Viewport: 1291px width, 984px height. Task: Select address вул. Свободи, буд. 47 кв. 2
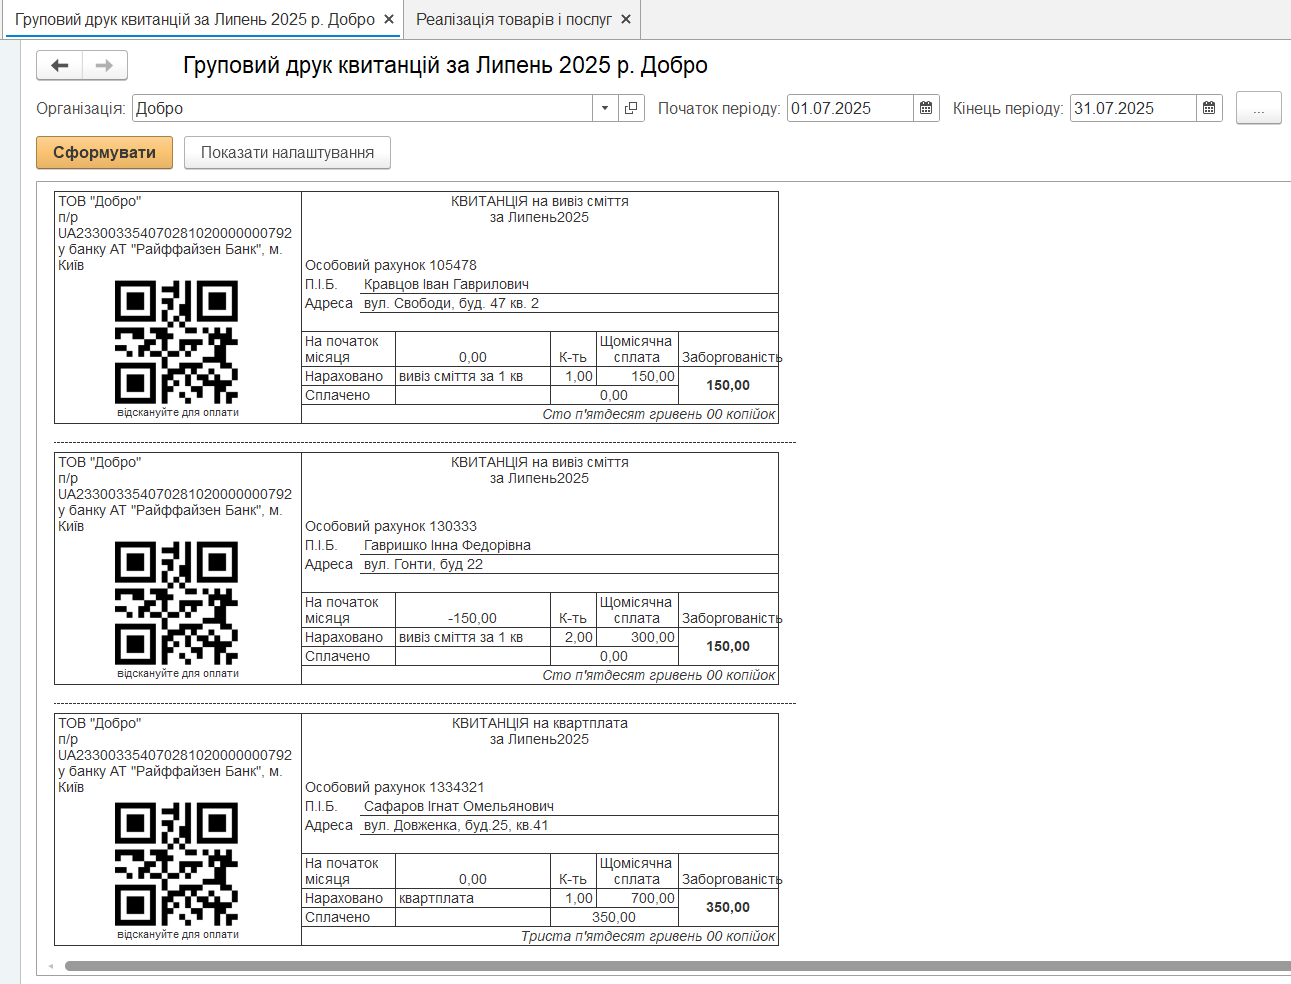click(x=451, y=303)
